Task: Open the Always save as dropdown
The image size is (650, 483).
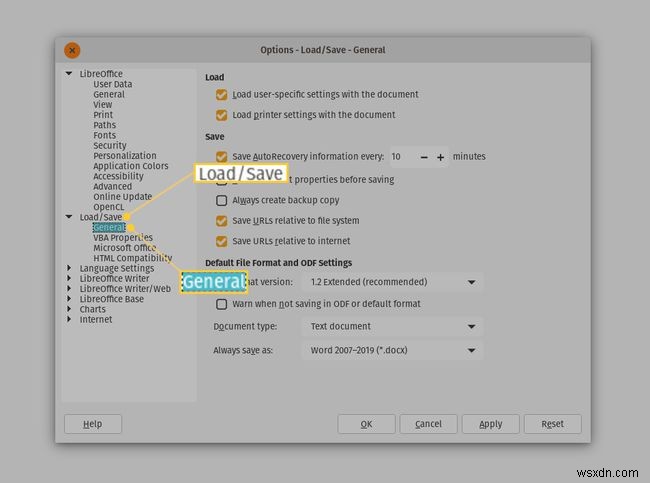Action: tap(393, 350)
